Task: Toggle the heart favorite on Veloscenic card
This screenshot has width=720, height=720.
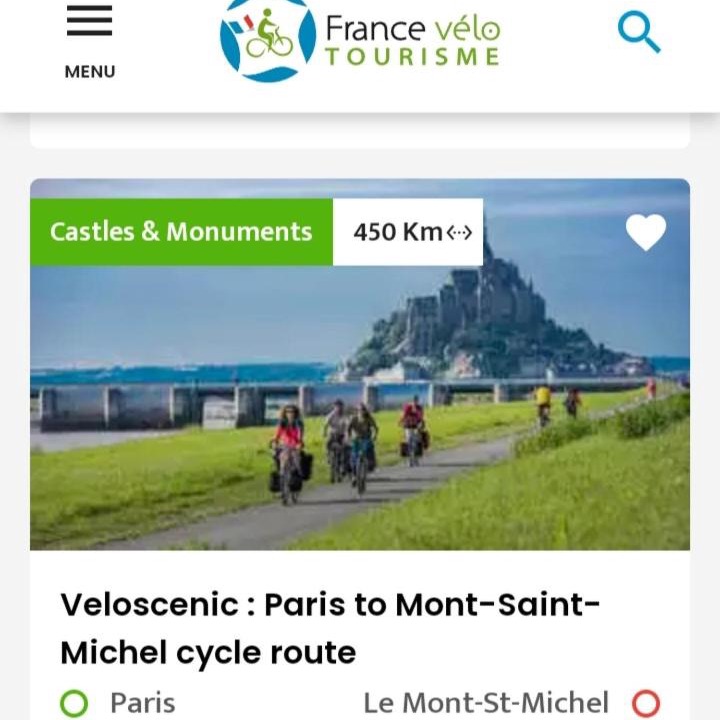Action: (646, 233)
